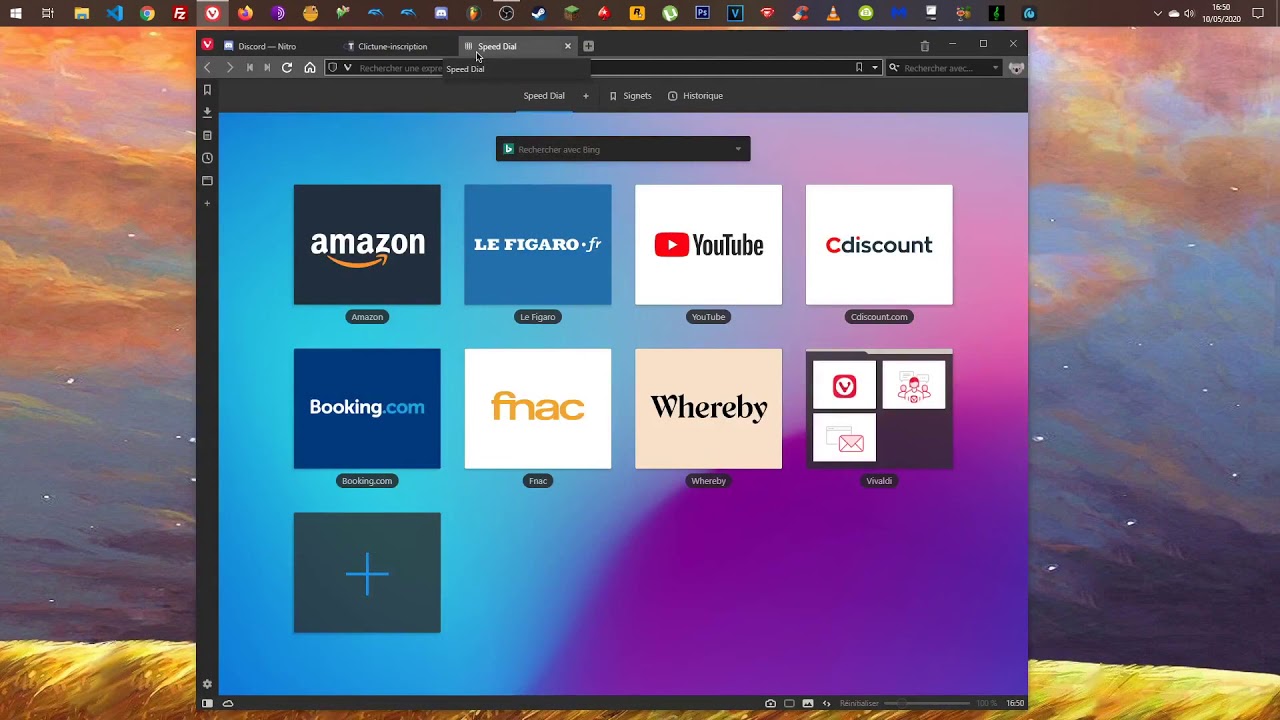This screenshot has width=1280, height=720.
Task: Open the Notes panel in sidebar
Action: click(207, 135)
